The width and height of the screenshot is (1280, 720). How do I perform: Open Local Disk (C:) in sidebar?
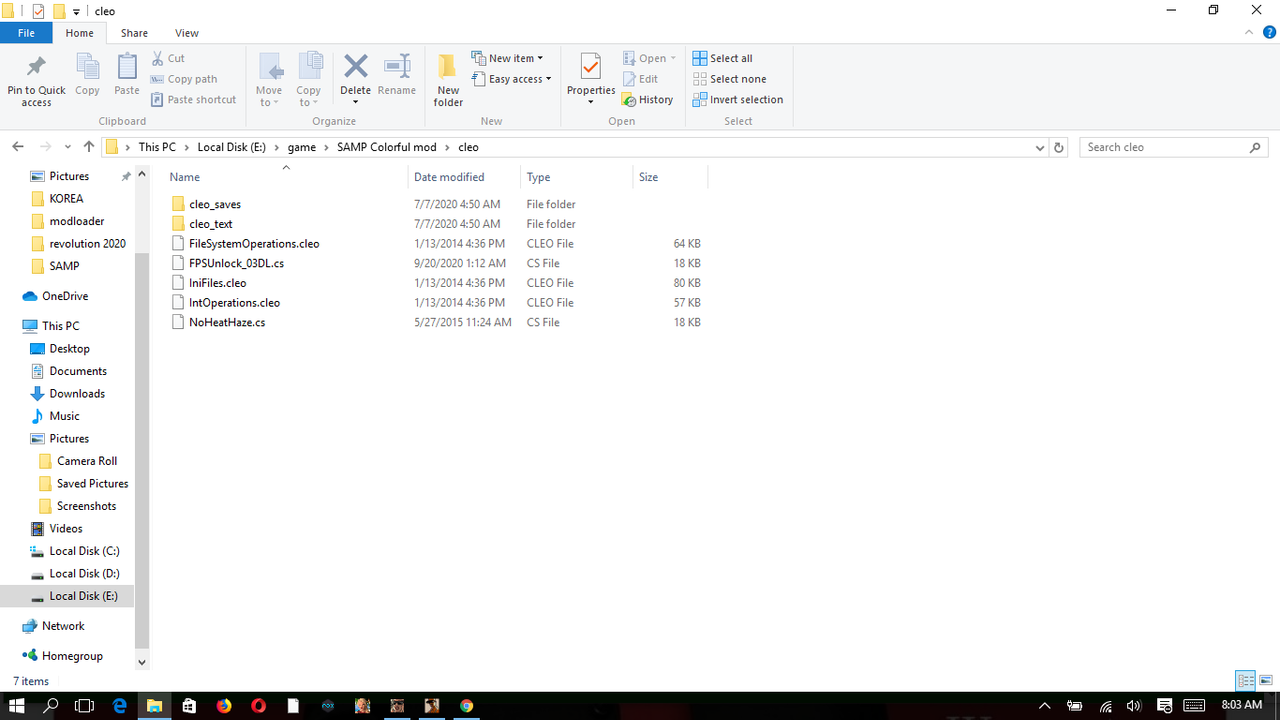pyautogui.click(x=84, y=551)
